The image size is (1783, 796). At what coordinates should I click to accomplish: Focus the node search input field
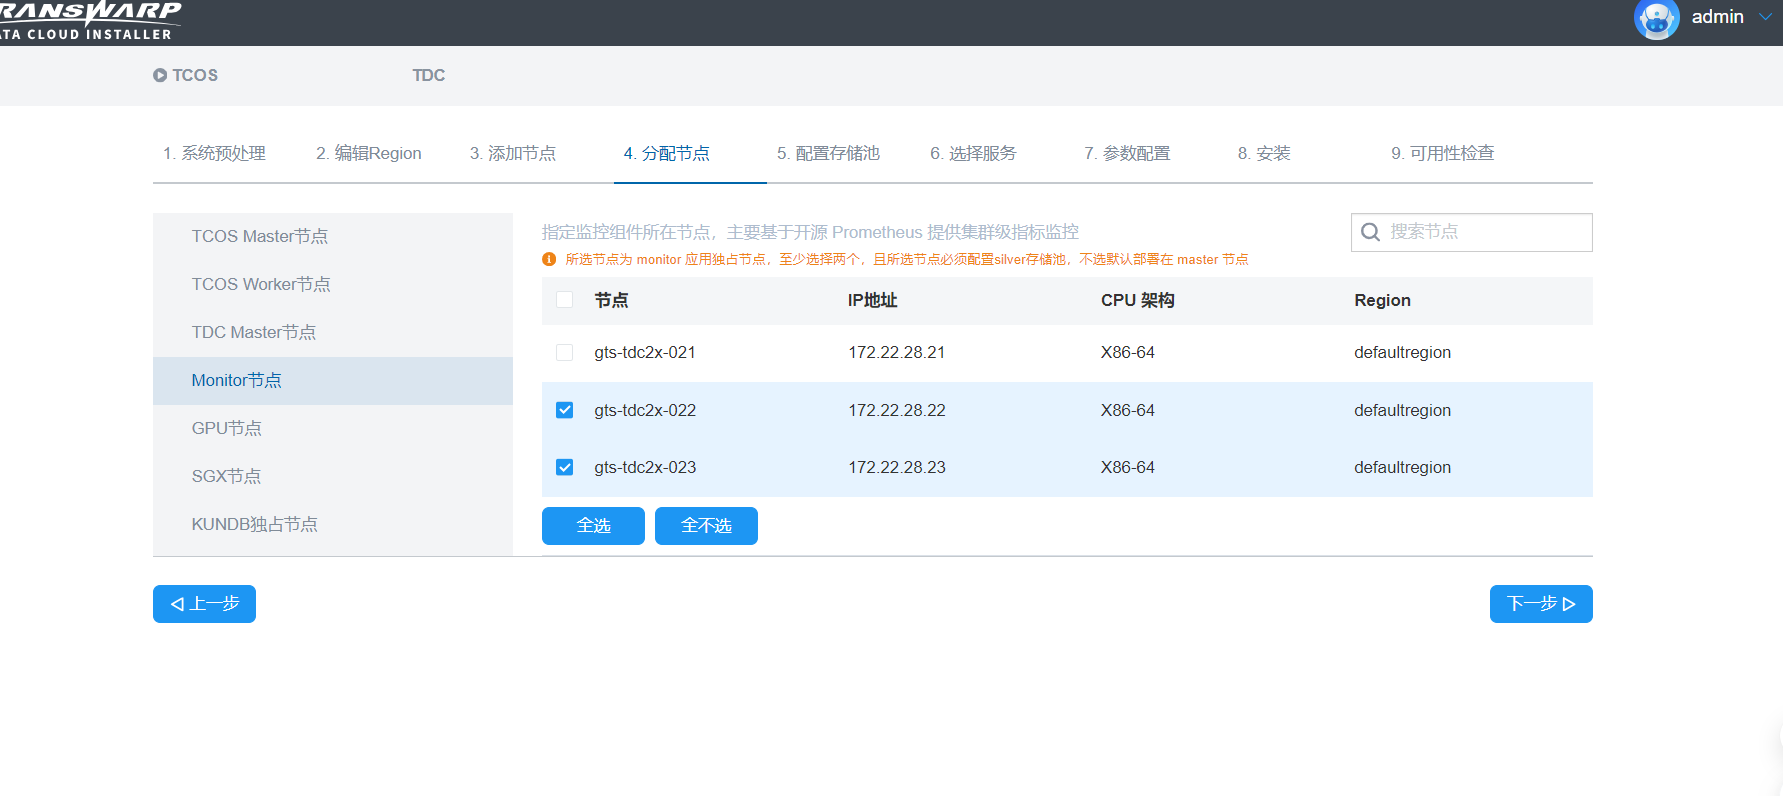(1471, 232)
